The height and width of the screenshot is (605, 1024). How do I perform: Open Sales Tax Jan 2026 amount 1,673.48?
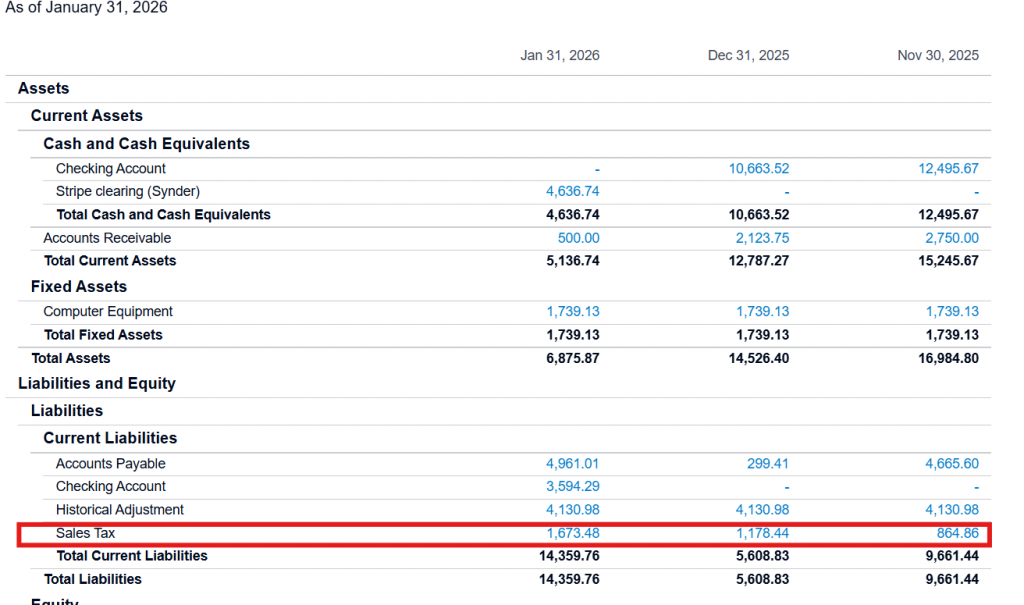(x=573, y=533)
